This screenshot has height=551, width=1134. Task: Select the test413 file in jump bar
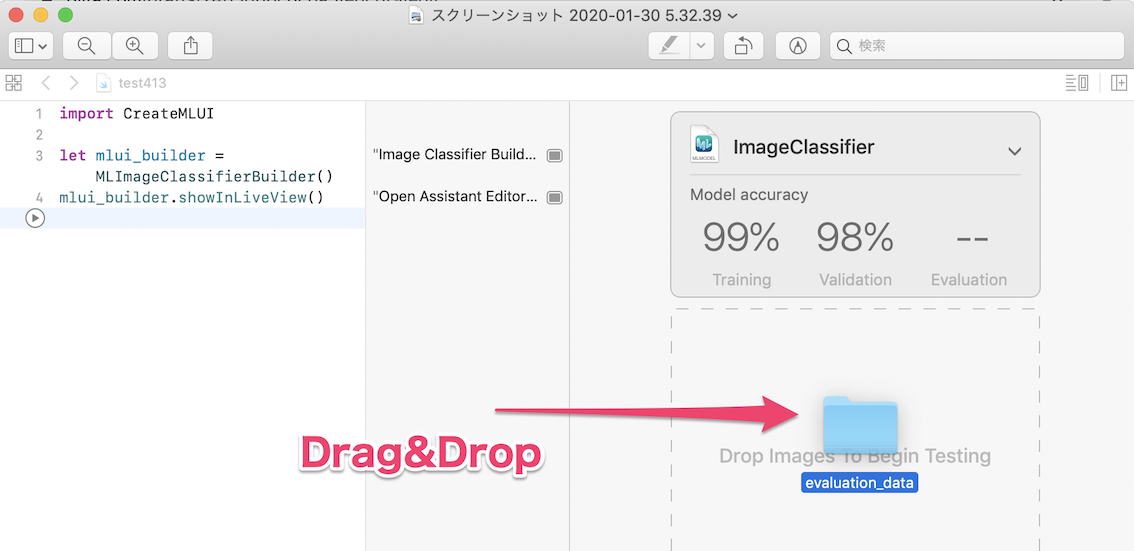131,83
